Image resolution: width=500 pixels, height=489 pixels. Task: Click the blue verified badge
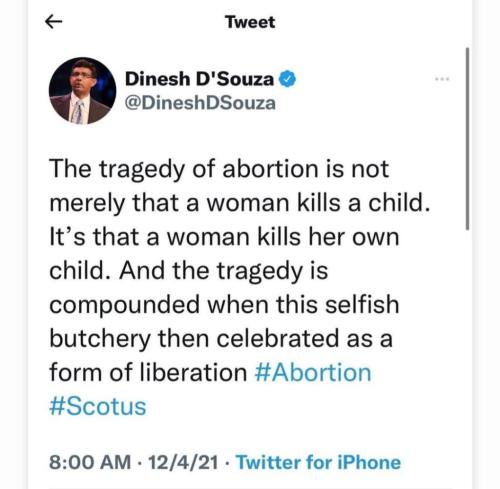(287, 79)
